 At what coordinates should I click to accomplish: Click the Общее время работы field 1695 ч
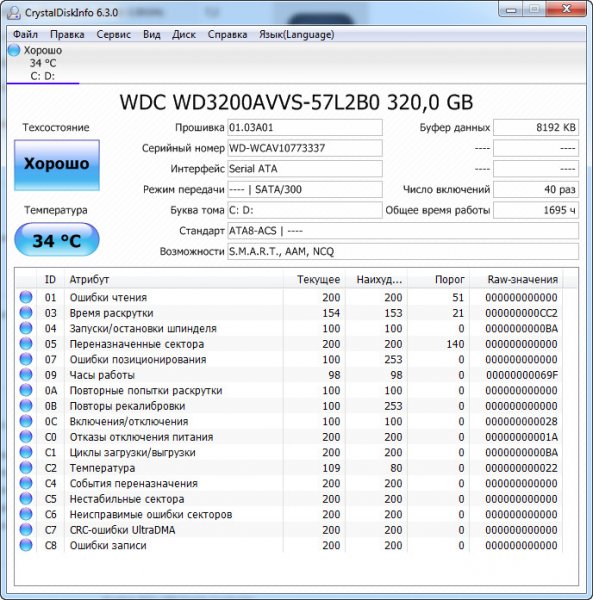(x=536, y=210)
